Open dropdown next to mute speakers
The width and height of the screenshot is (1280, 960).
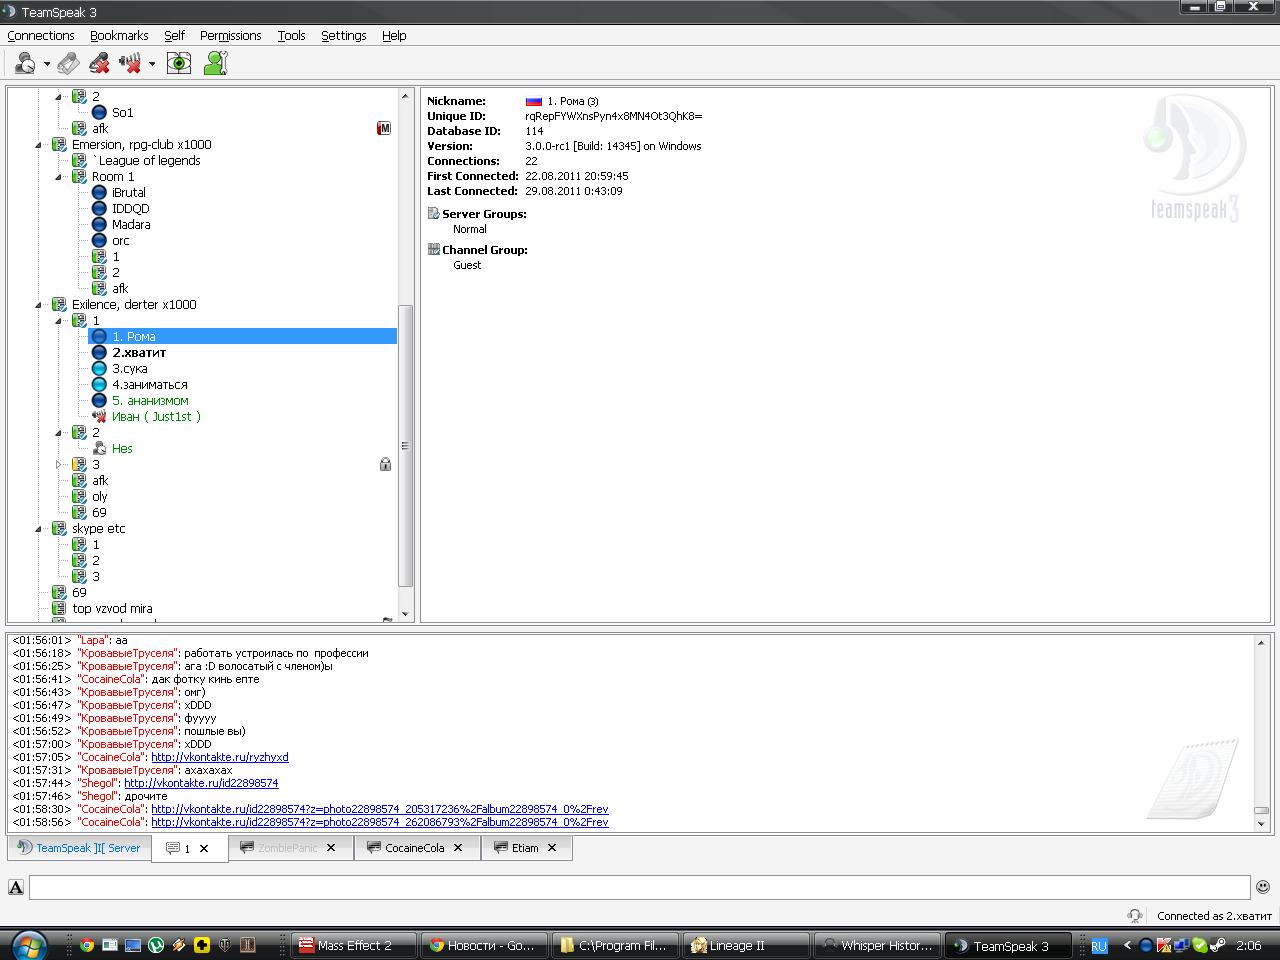point(152,65)
